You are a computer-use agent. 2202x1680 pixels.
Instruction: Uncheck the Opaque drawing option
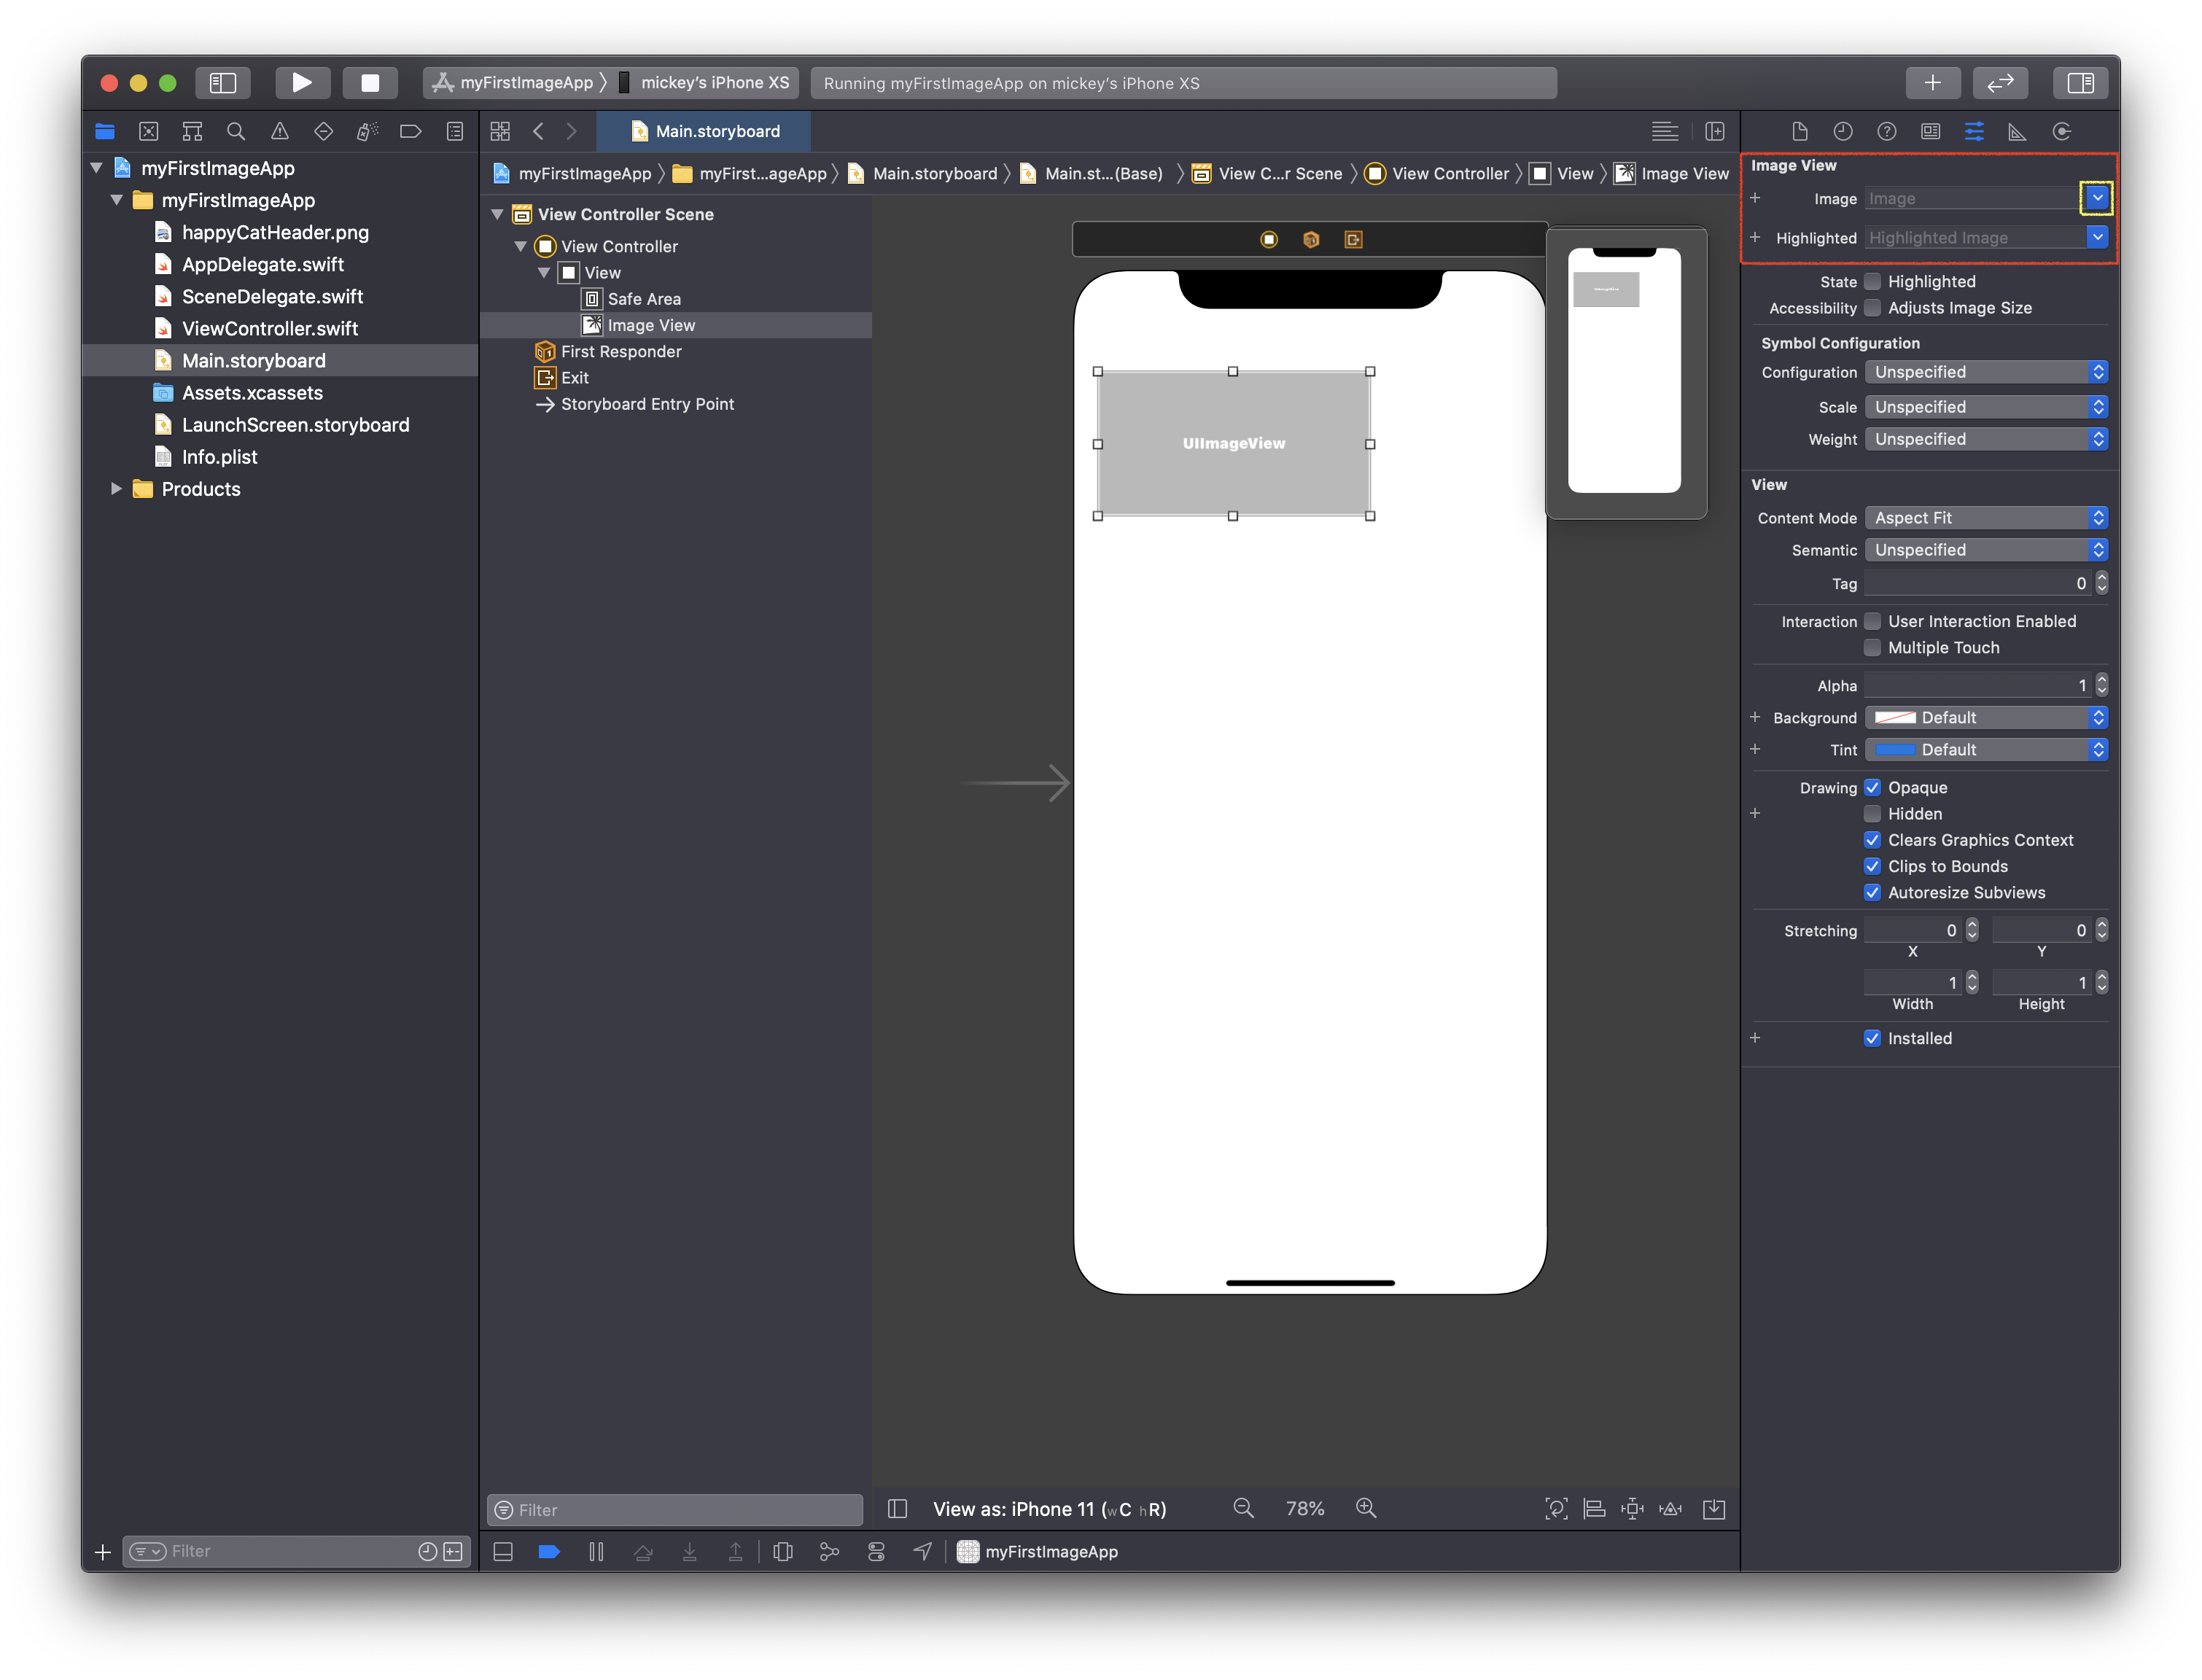pyautogui.click(x=1872, y=787)
